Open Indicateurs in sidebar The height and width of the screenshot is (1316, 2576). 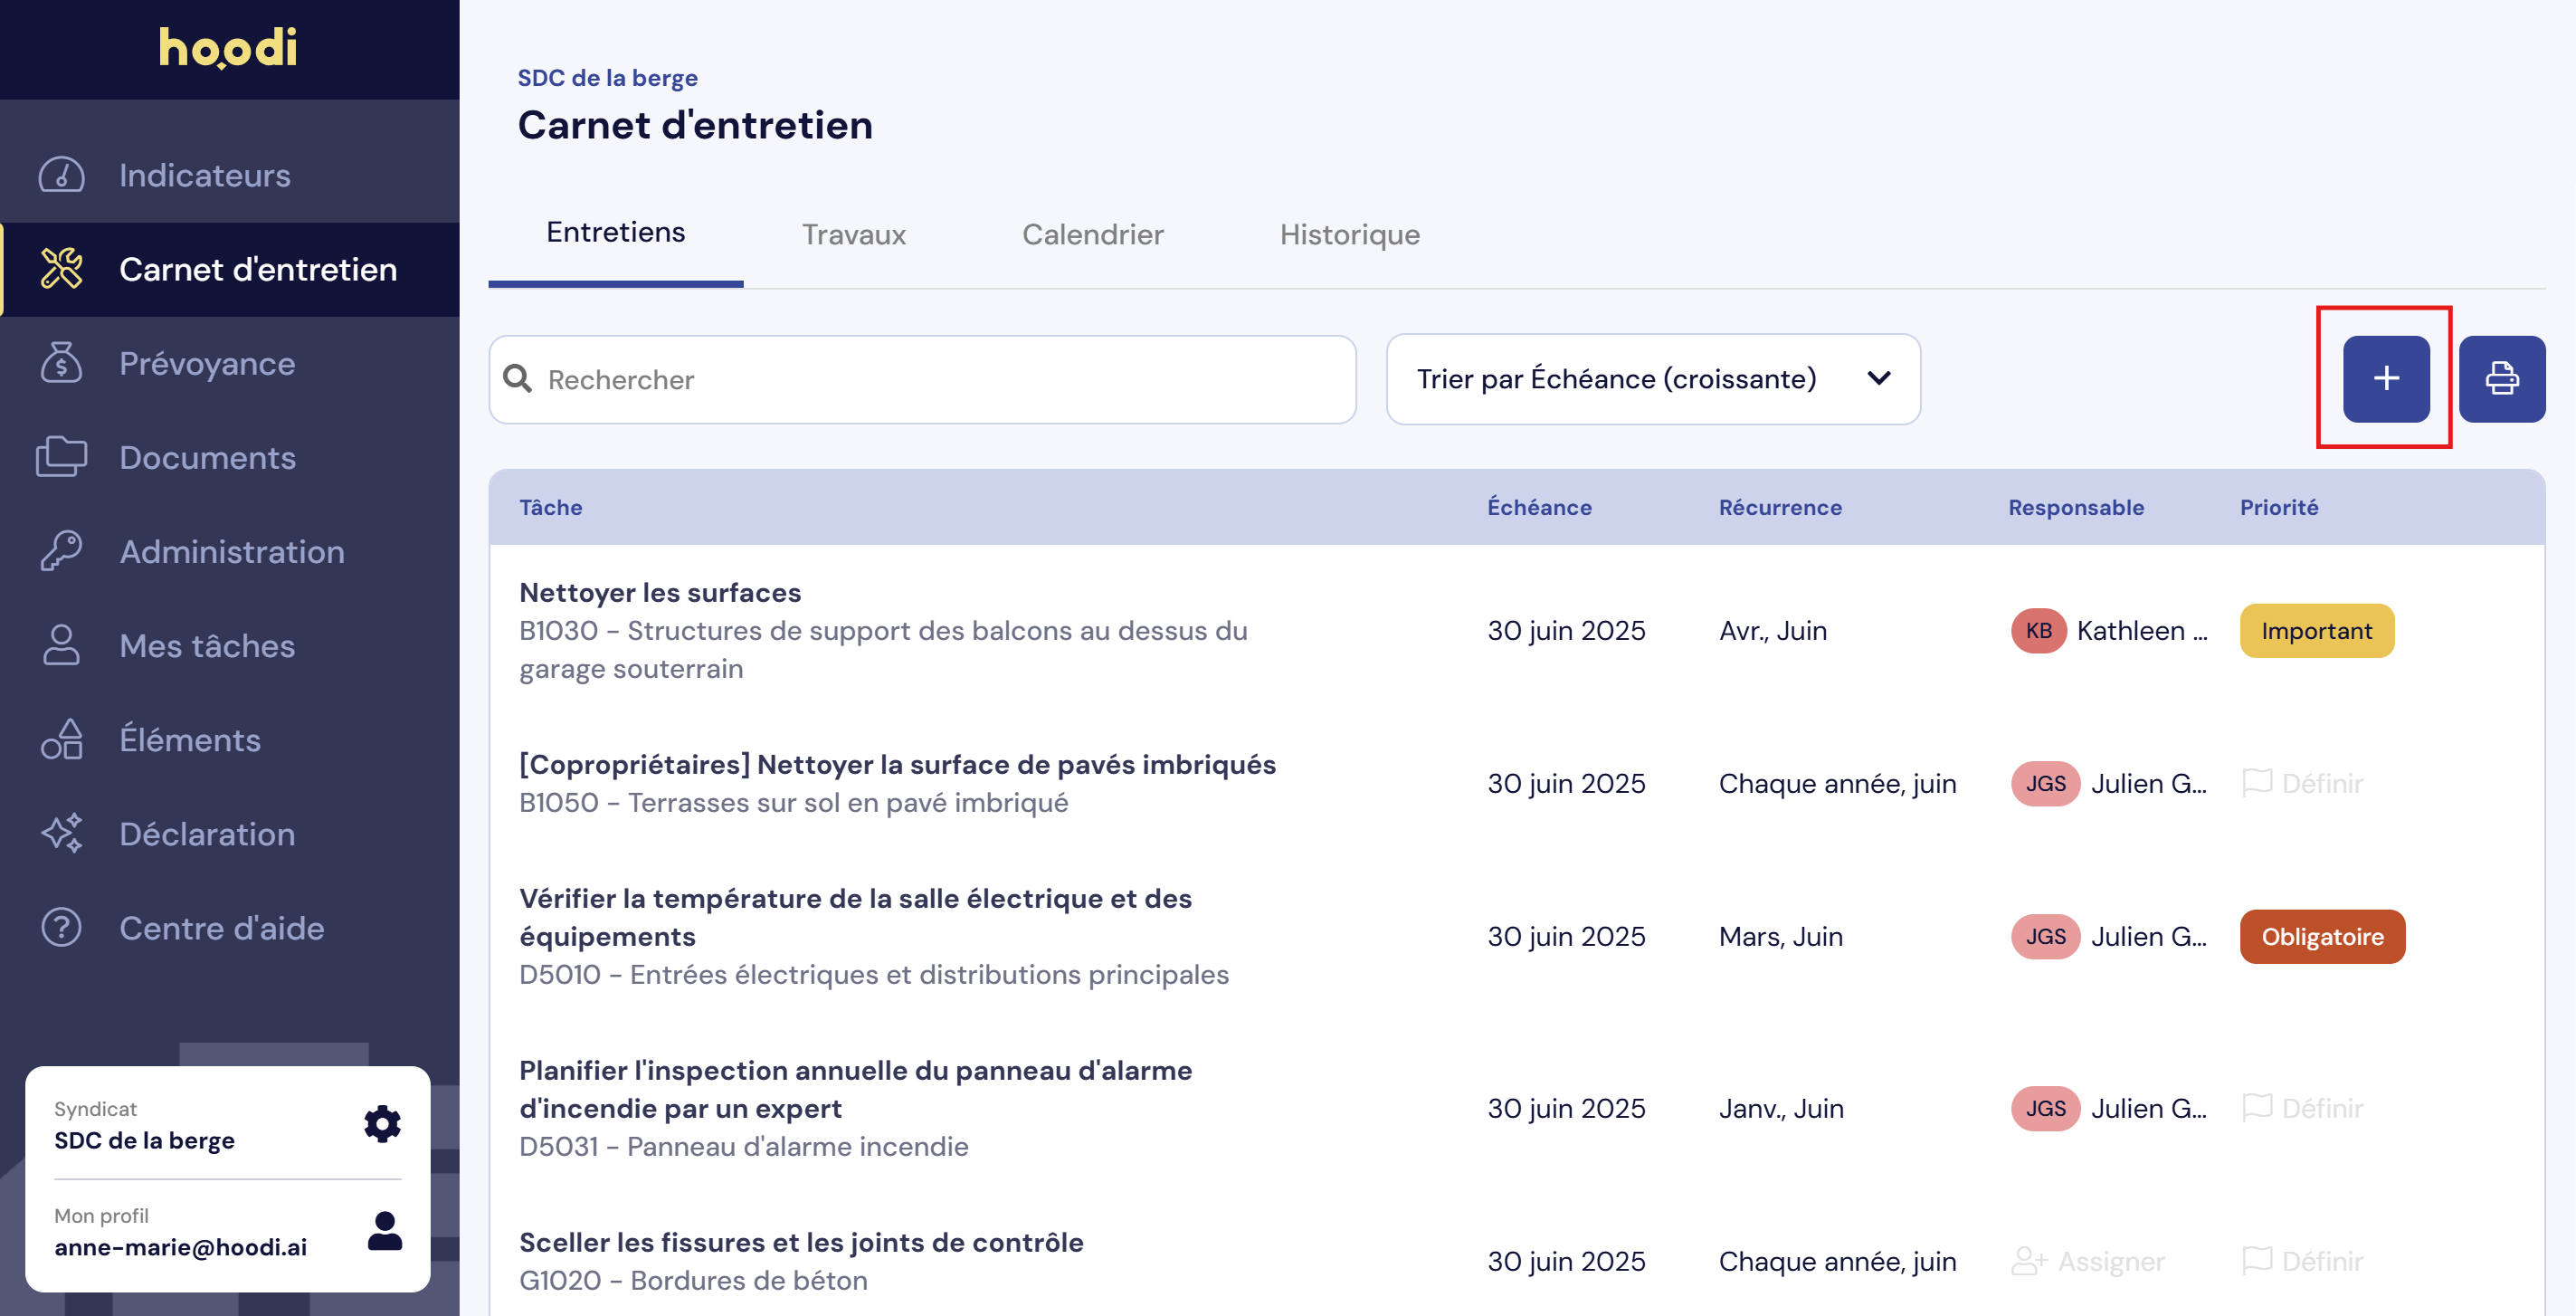[204, 175]
